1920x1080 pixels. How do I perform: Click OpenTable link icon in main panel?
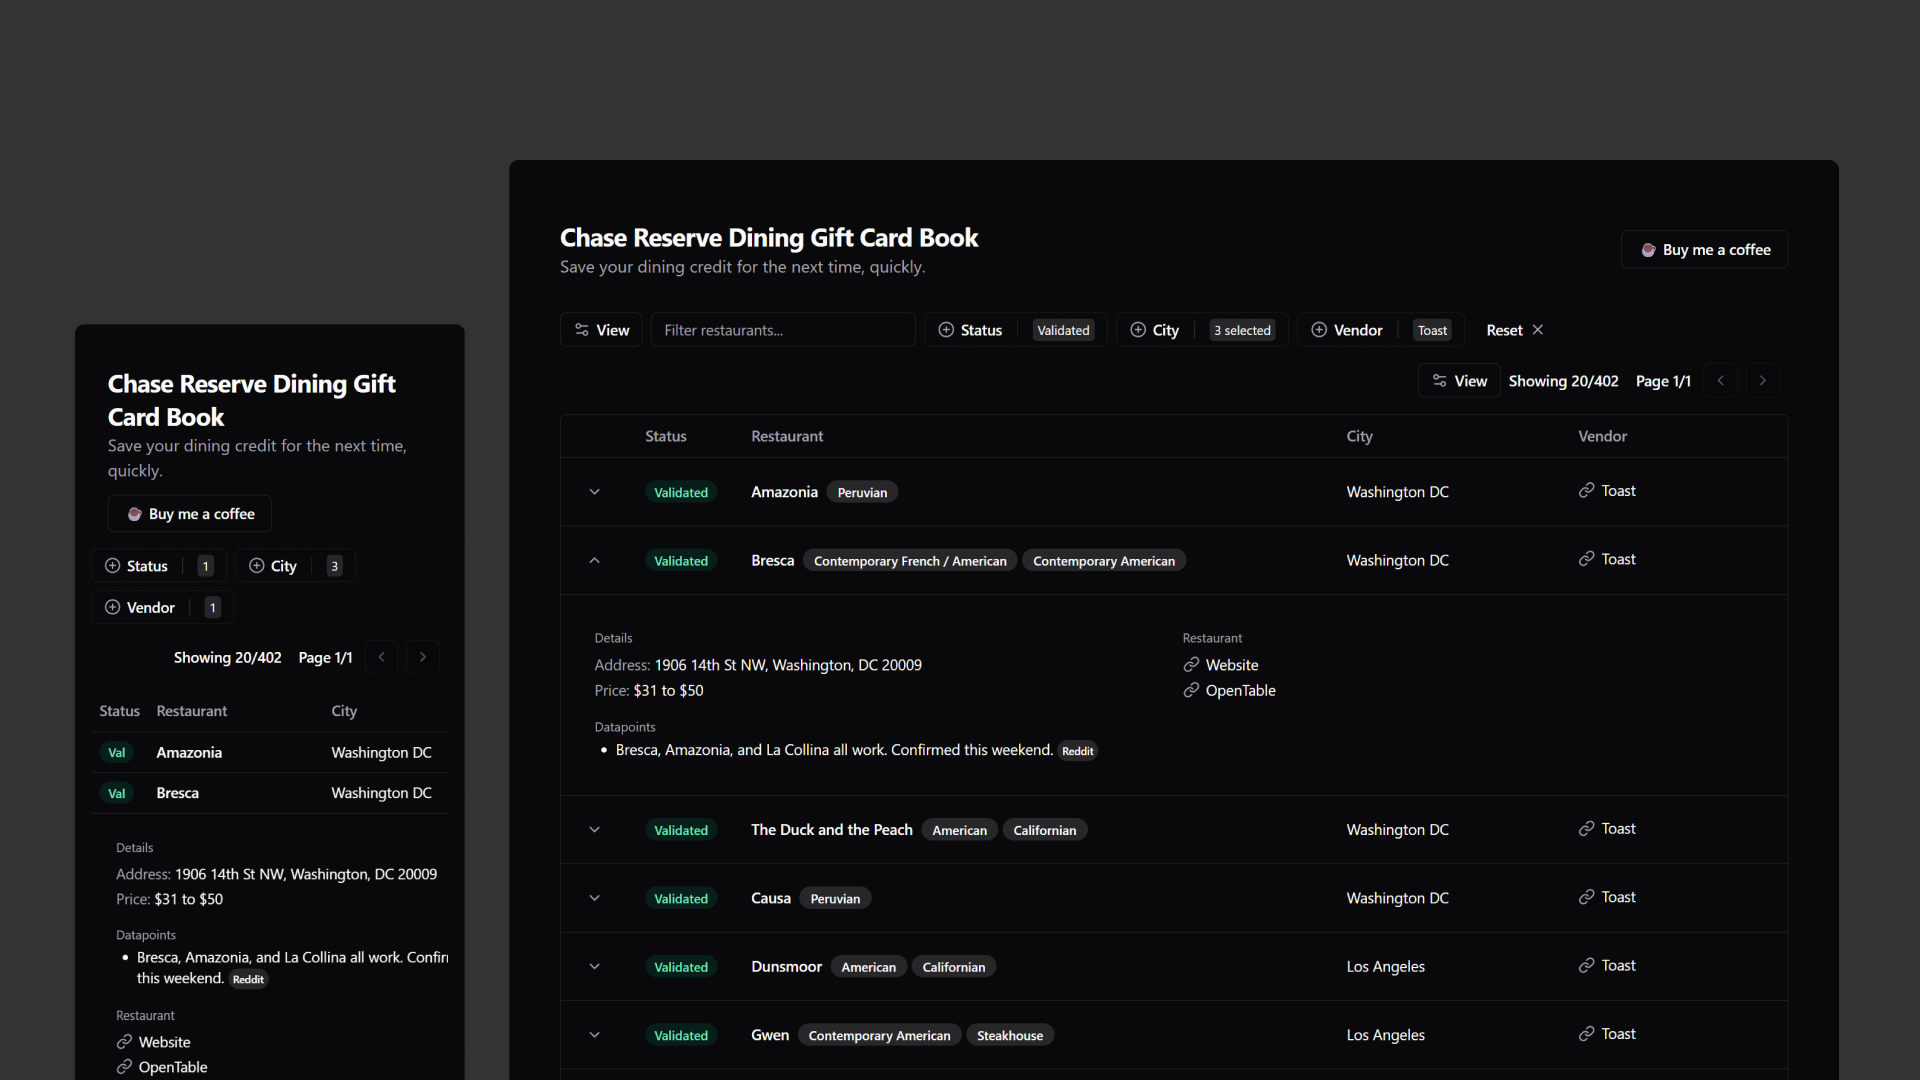tap(1191, 691)
